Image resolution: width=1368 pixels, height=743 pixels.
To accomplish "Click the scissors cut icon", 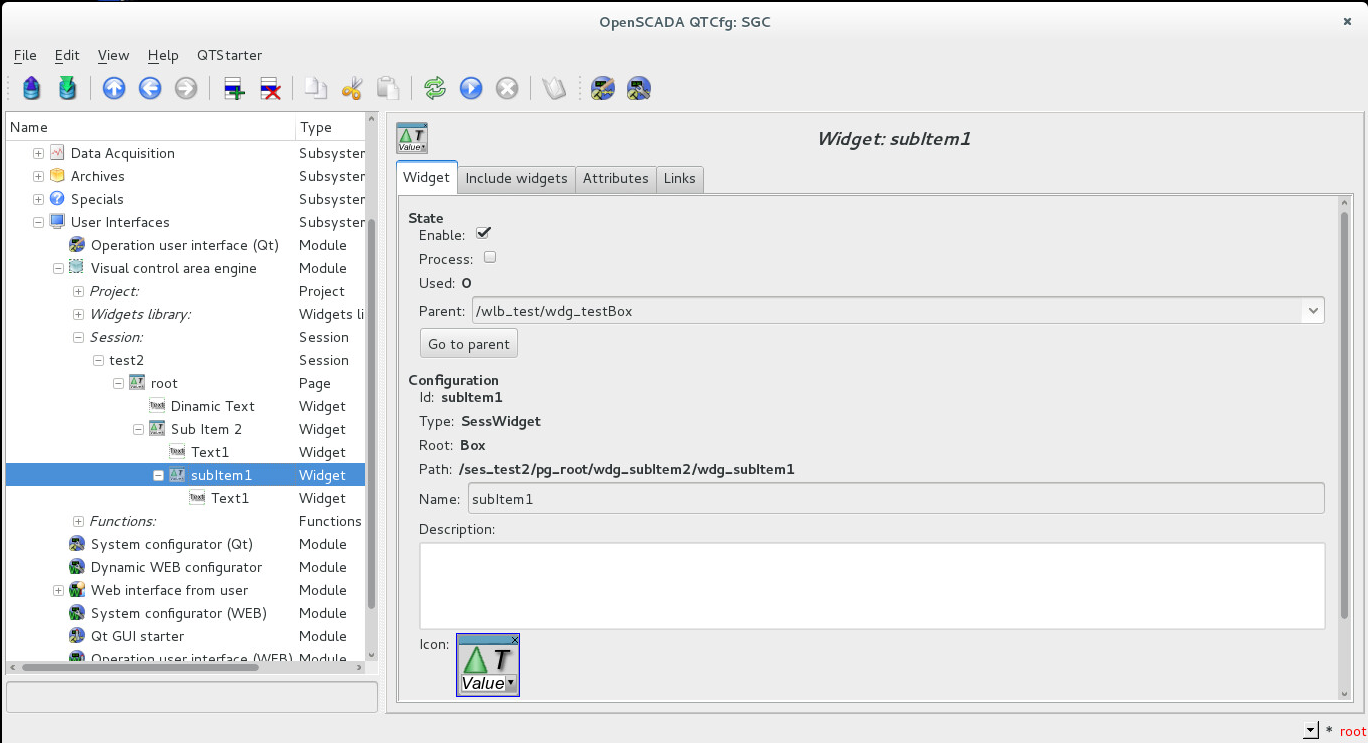I will pyautogui.click(x=351, y=89).
